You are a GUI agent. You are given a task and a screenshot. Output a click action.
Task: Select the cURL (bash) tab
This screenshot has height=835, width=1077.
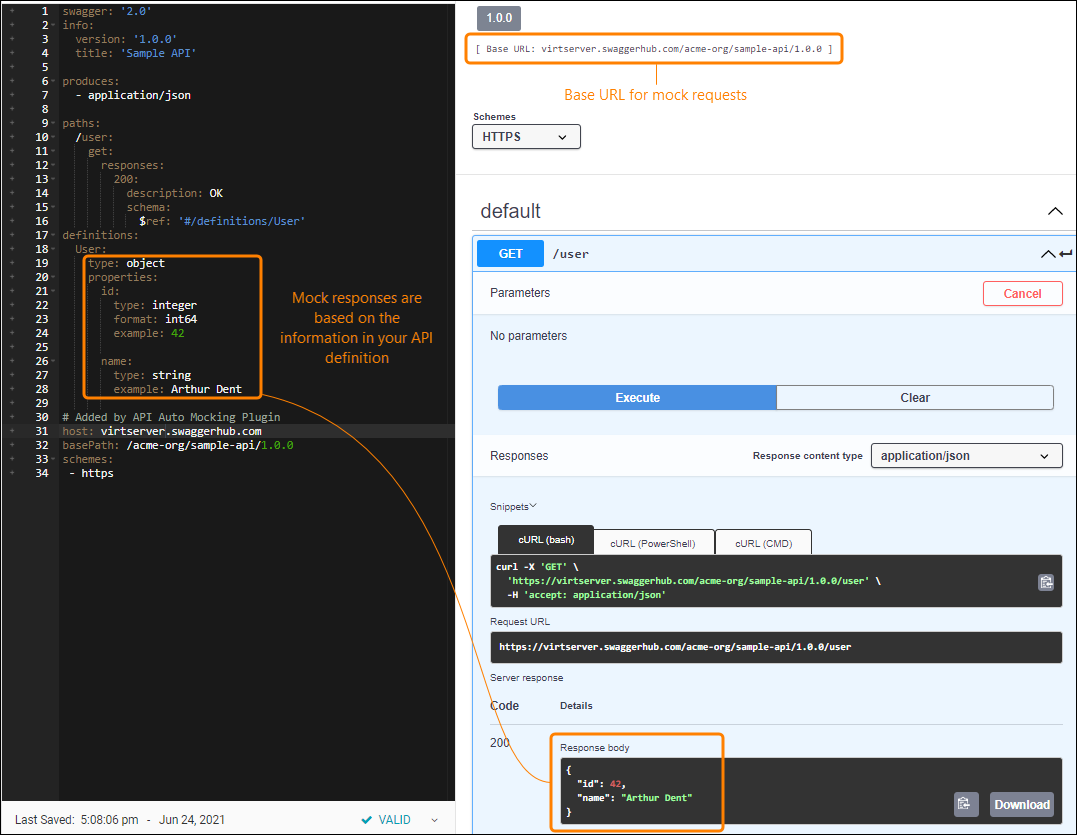click(545, 539)
